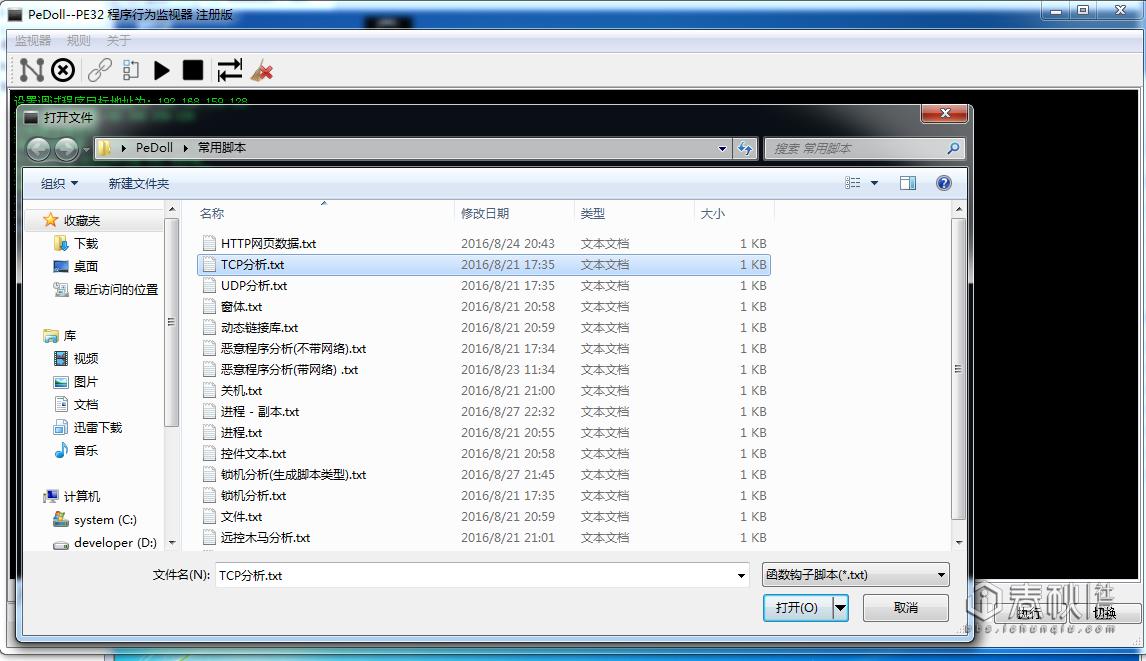The height and width of the screenshot is (661, 1146).
Task: Expand the 打开 button split arrow
Action: coord(840,608)
